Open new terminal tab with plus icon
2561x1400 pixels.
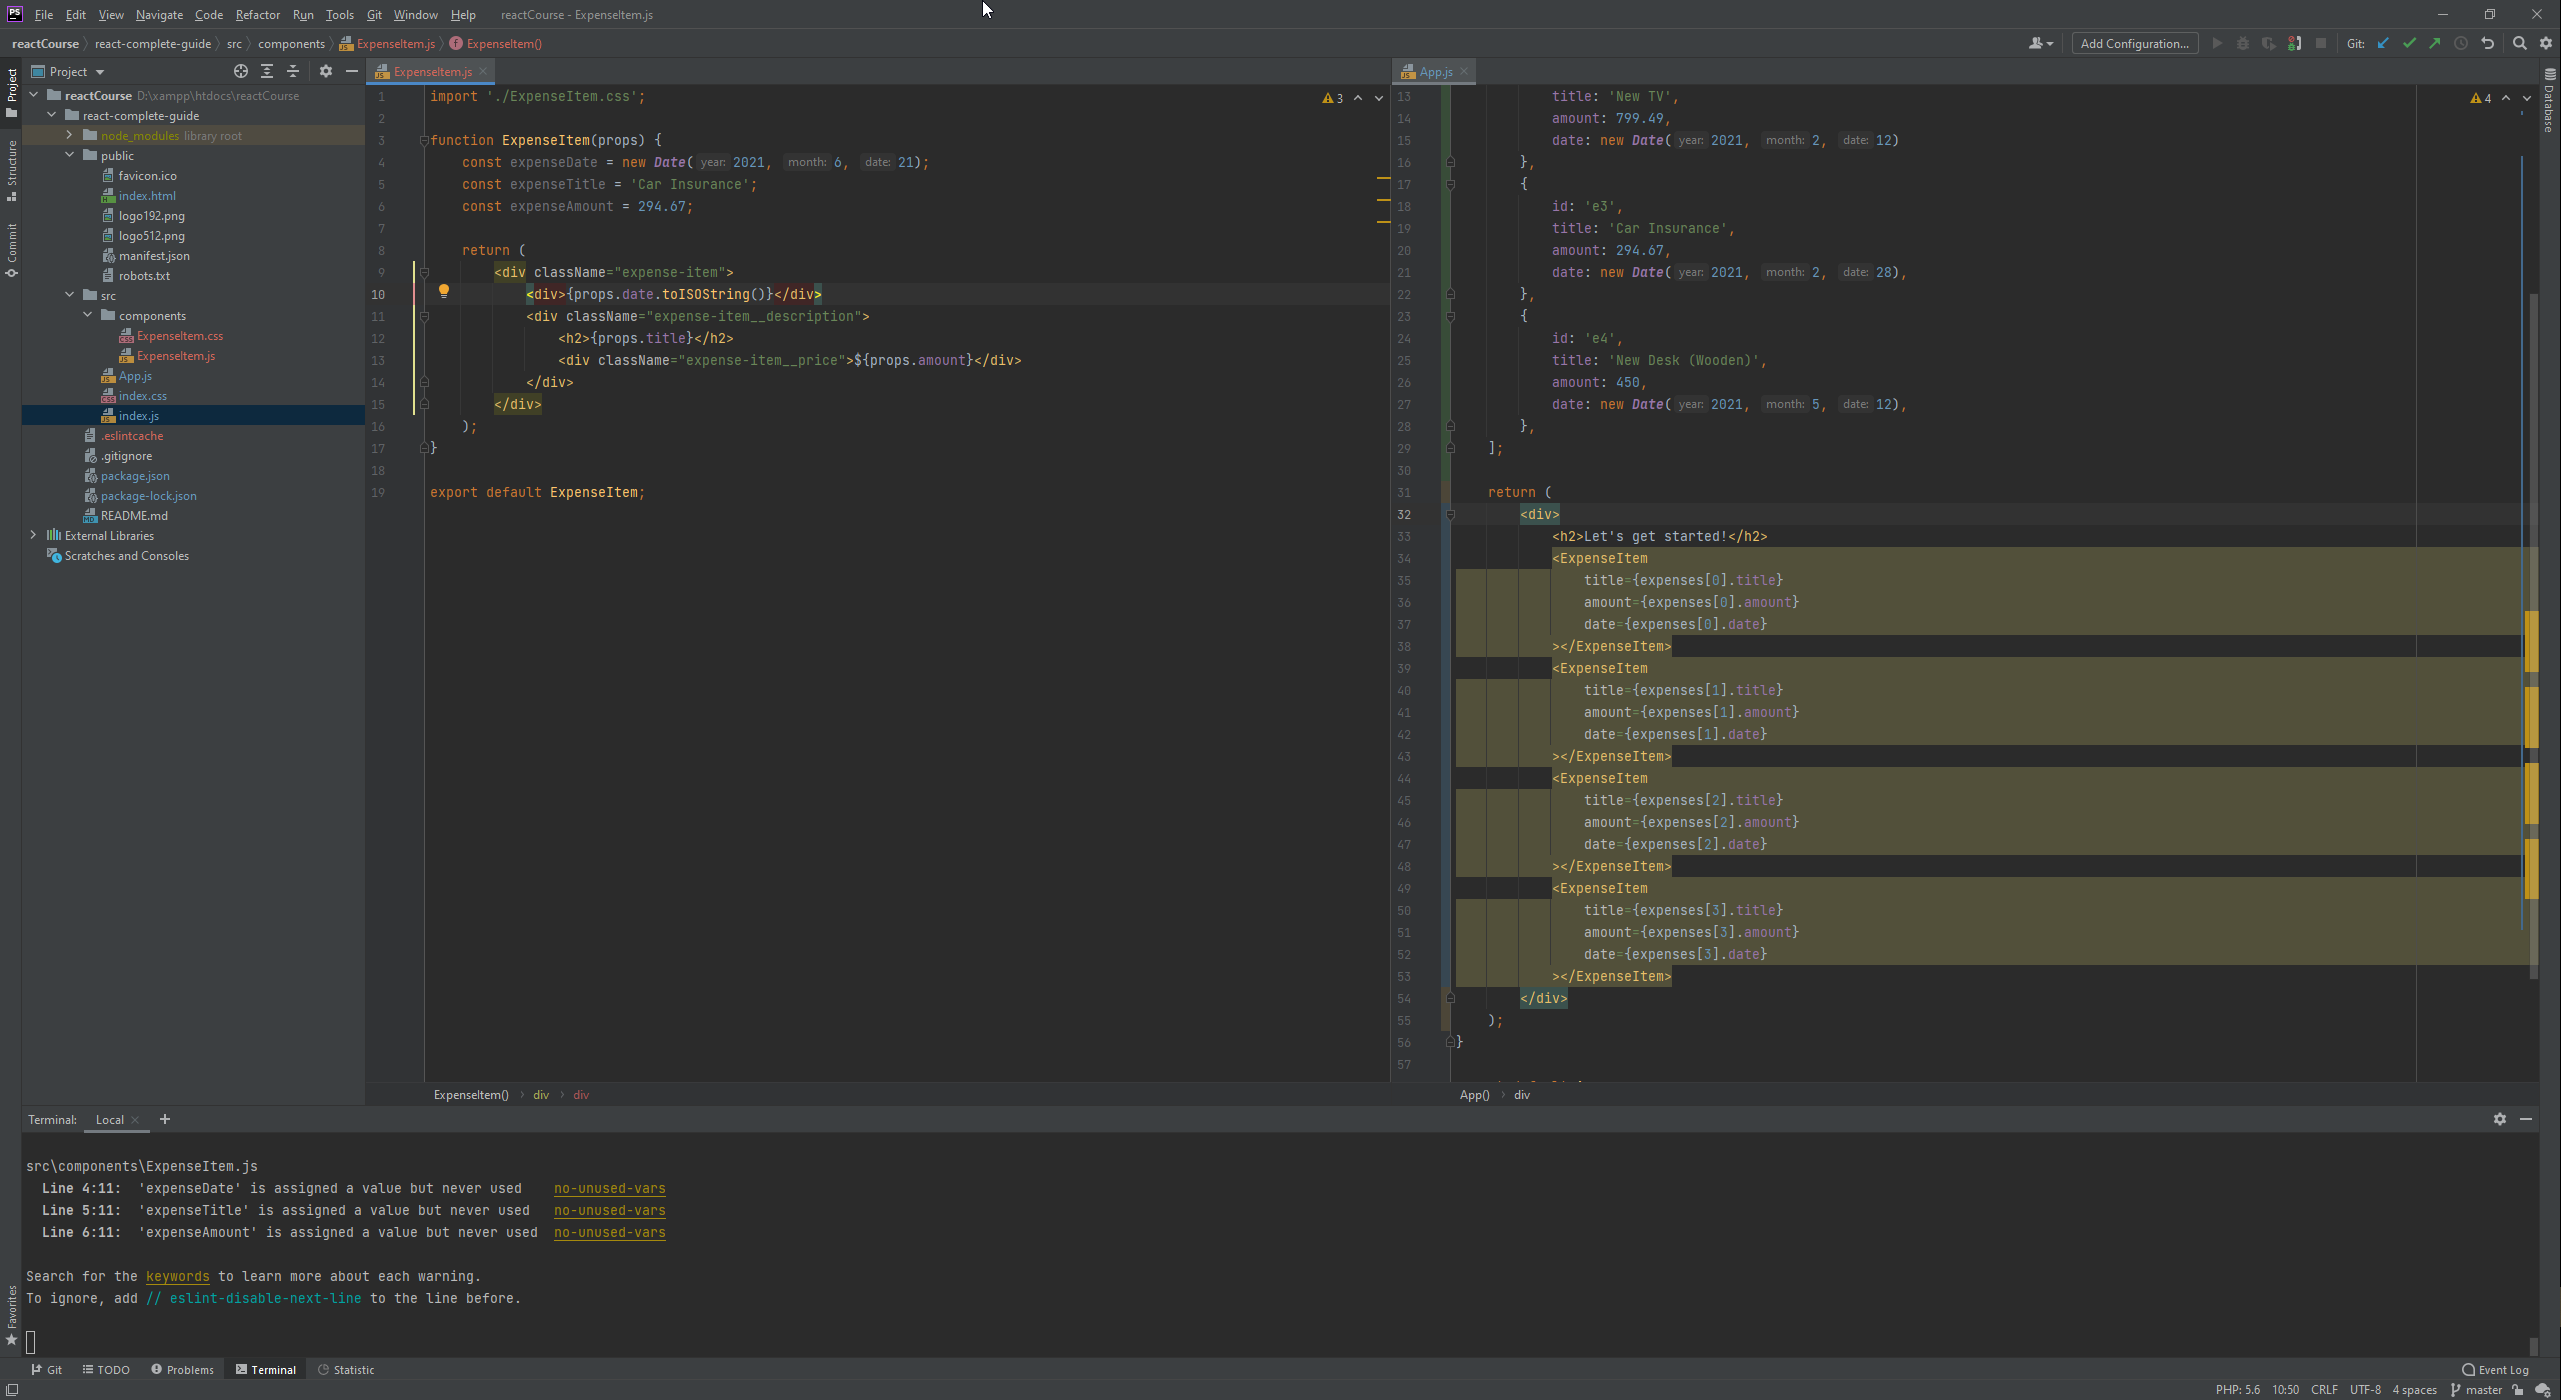pos(165,1119)
